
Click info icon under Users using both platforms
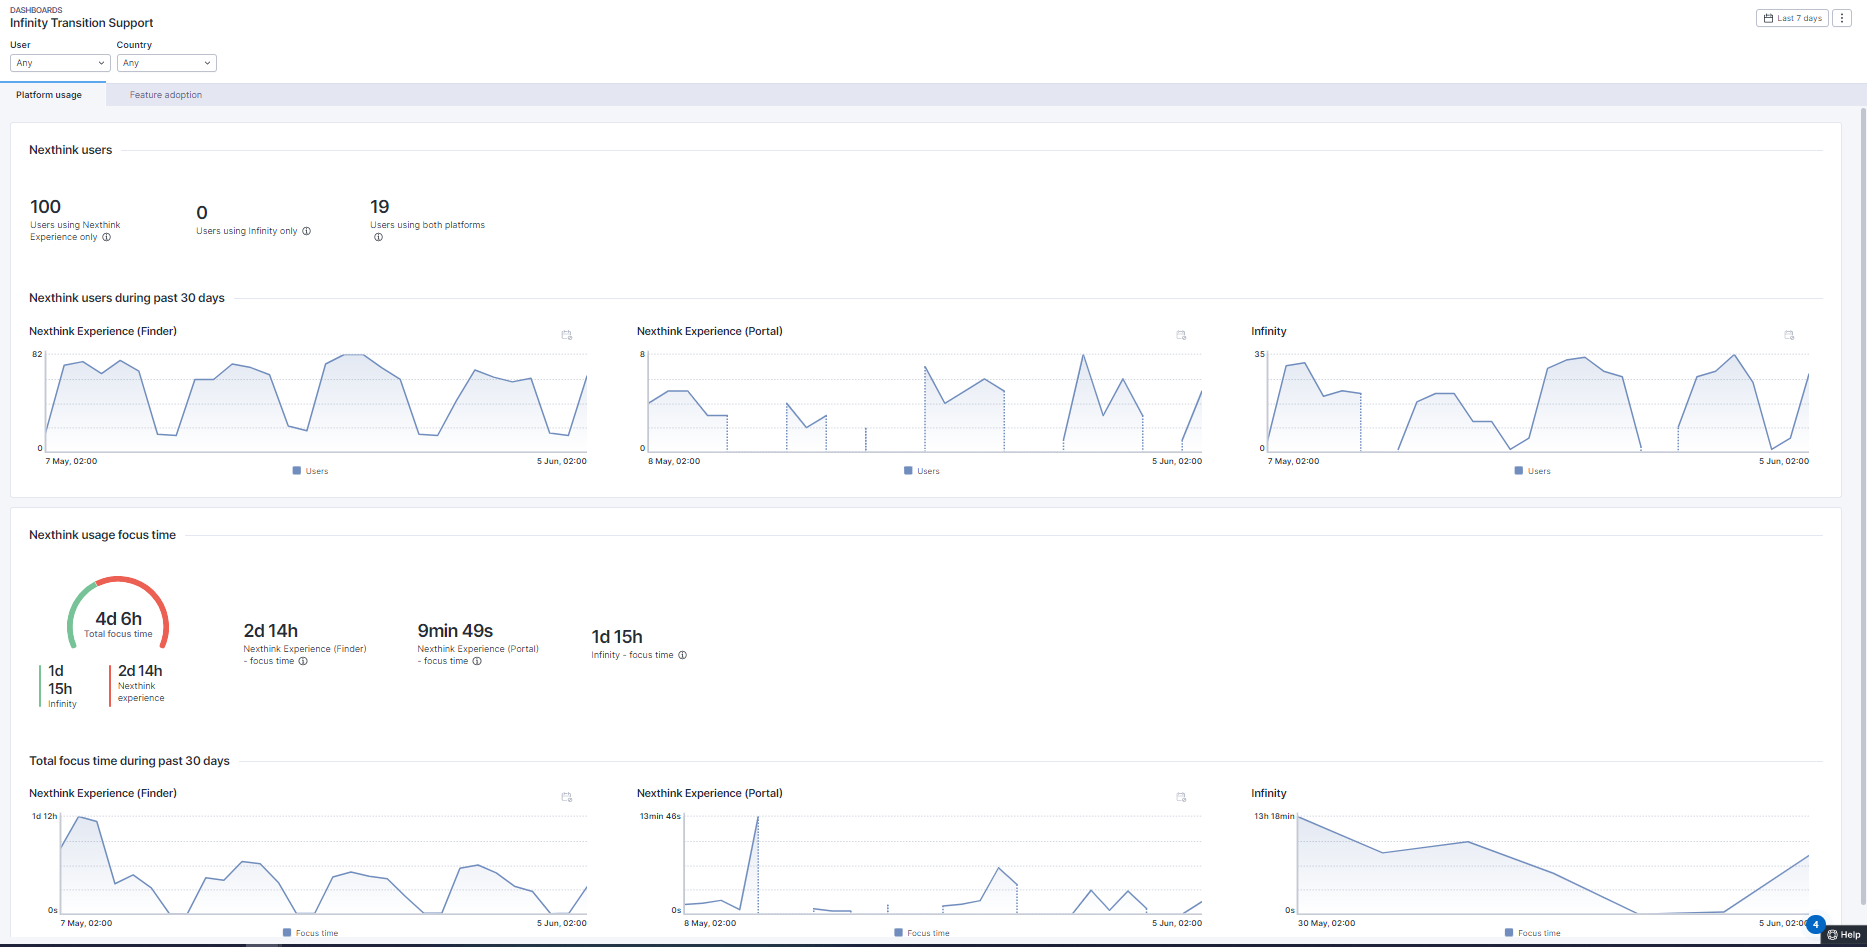coord(378,237)
